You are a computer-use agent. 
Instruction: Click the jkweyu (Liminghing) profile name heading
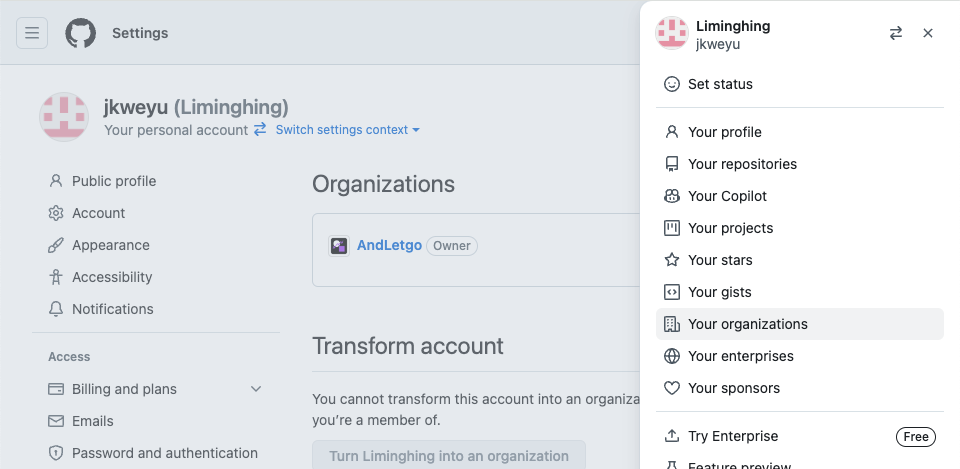[x=196, y=107]
